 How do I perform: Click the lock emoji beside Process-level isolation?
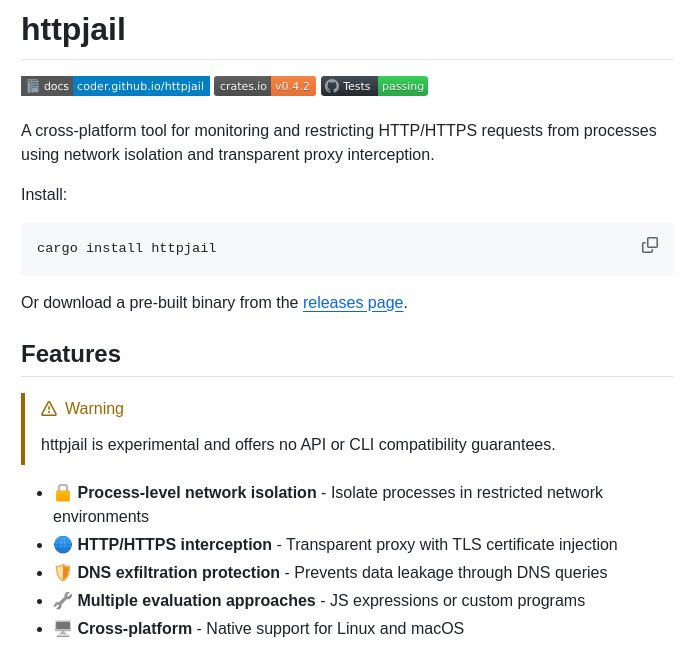(x=63, y=492)
